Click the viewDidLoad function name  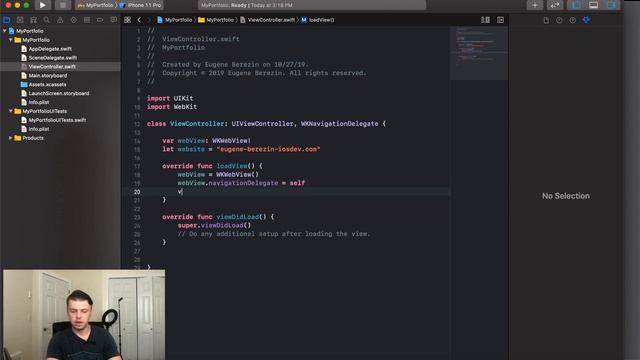(238, 217)
